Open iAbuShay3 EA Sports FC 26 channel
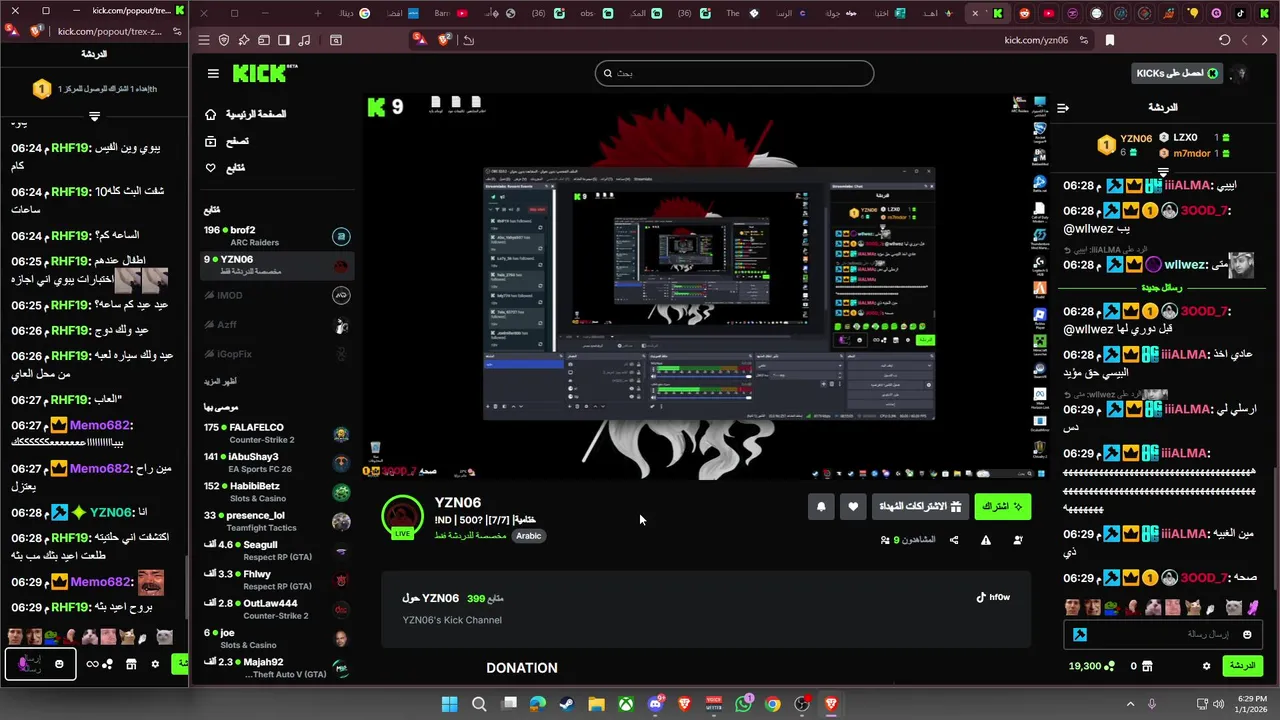The image size is (1280, 720). click(x=276, y=463)
